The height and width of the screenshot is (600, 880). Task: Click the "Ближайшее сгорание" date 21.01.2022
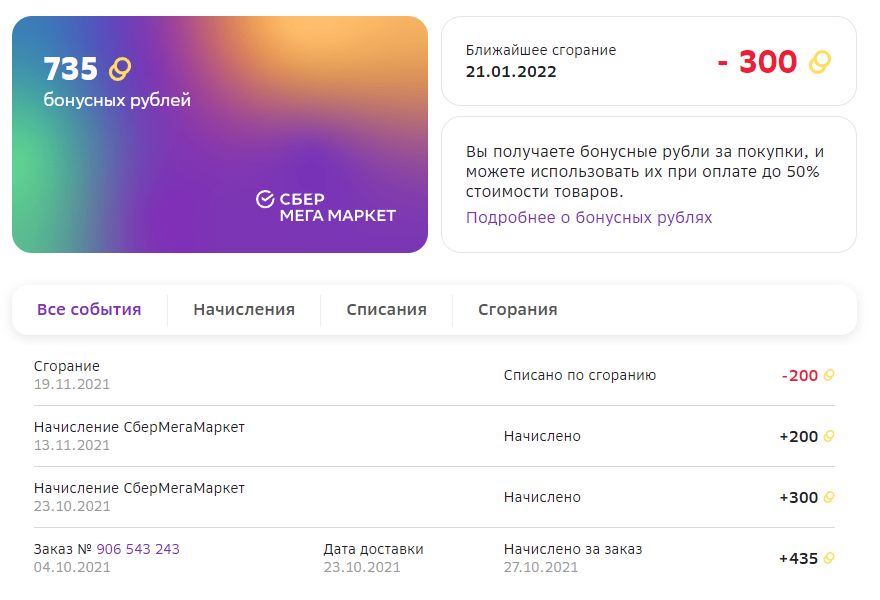511,72
